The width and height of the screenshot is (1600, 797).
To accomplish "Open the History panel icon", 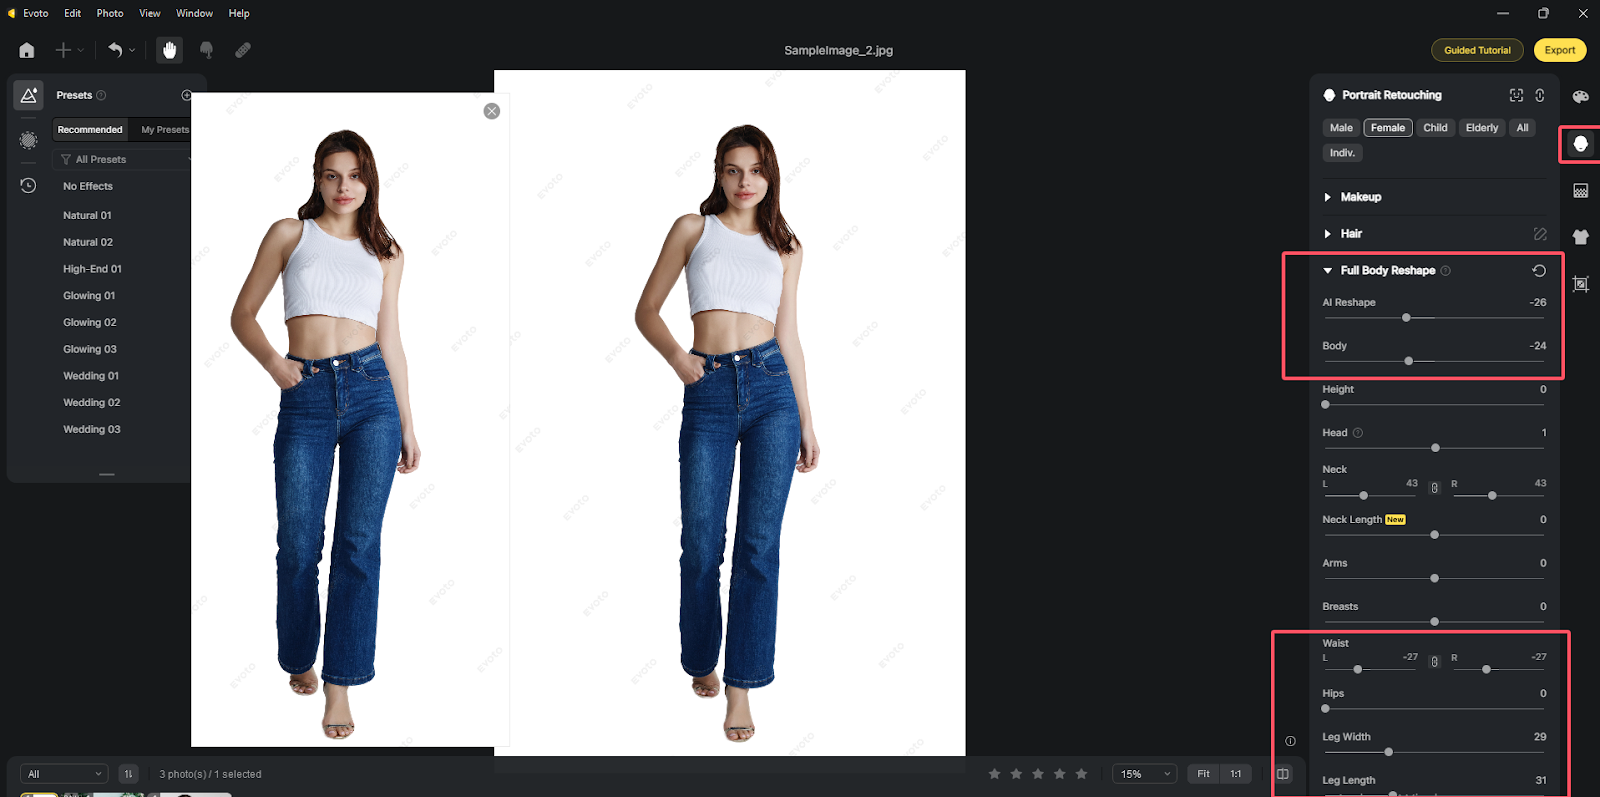I will (28, 186).
